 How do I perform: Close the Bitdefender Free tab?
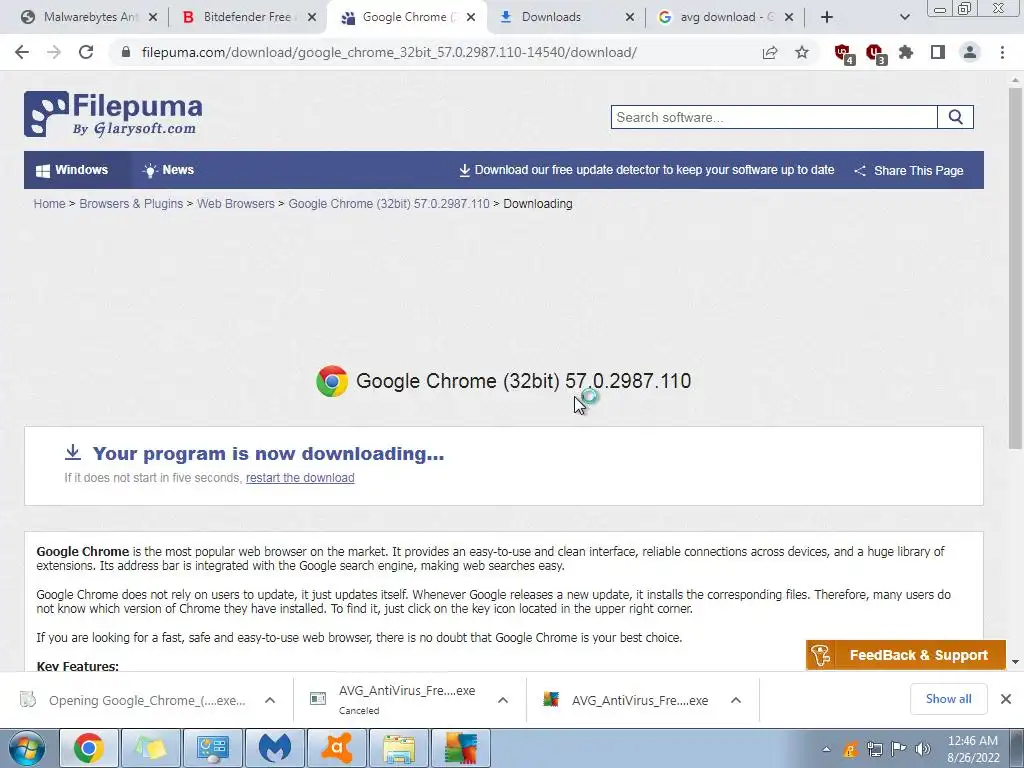tap(312, 17)
